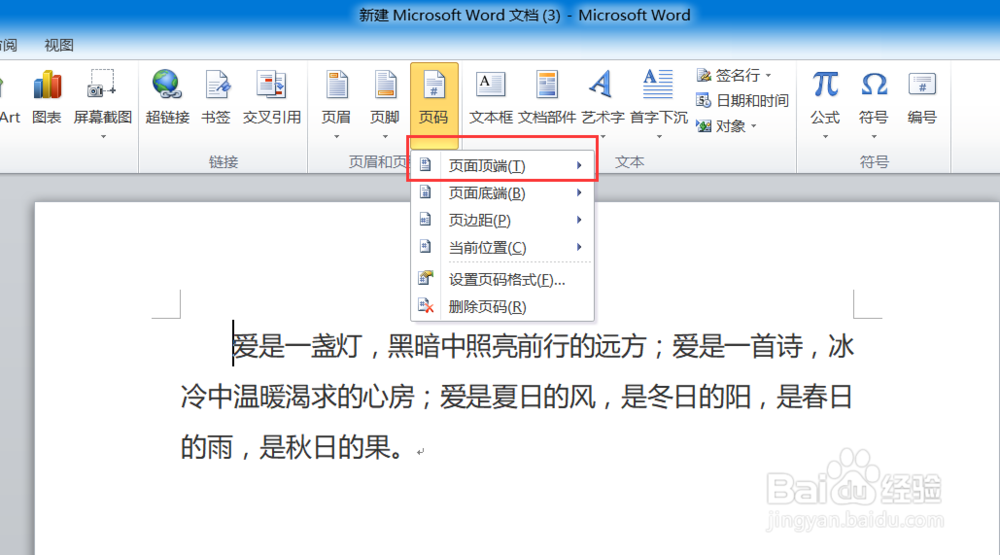Image resolution: width=1000 pixels, height=555 pixels.
Task: Open dropdown arrow under 页眉
Action: pyautogui.click(x=337, y=137)
